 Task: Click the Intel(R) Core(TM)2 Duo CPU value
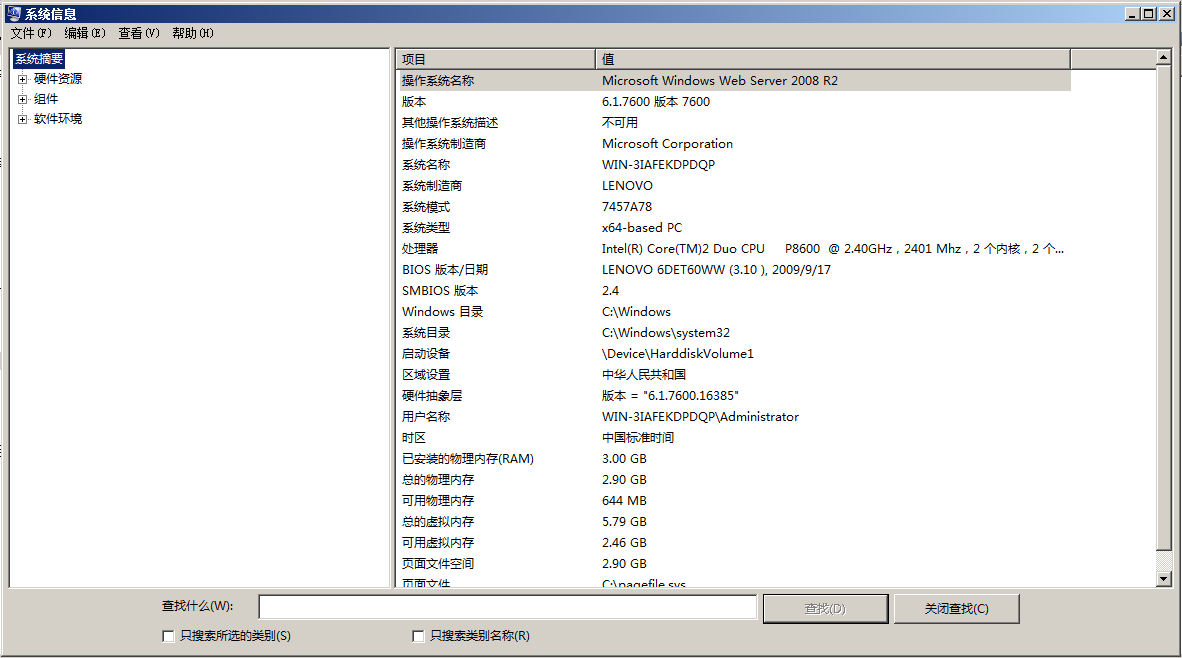(833, 249)
